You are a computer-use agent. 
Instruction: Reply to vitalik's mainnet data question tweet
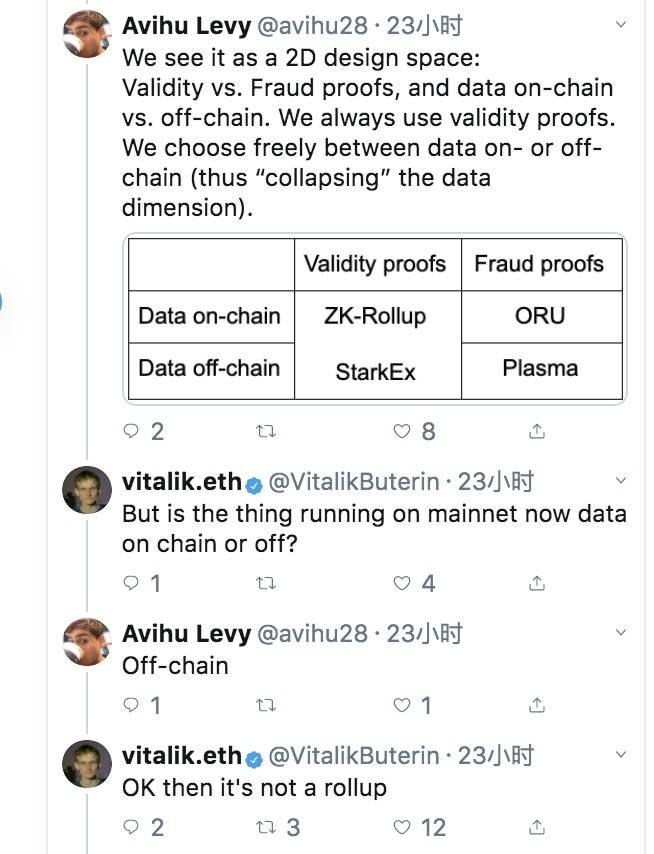pyautogui.click(x=131, y=582)
